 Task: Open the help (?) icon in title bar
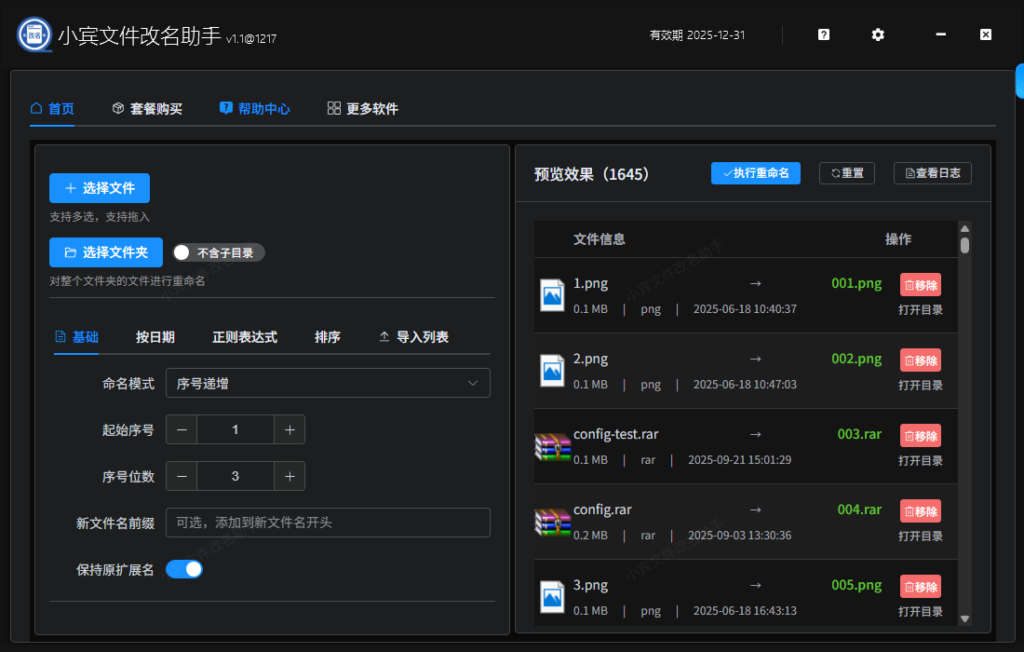coord(822,34)
